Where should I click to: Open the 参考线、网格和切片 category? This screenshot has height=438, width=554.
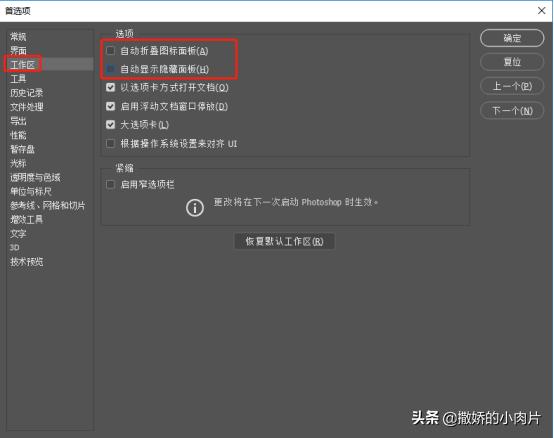pyautogui.click(x=48, y=206)
